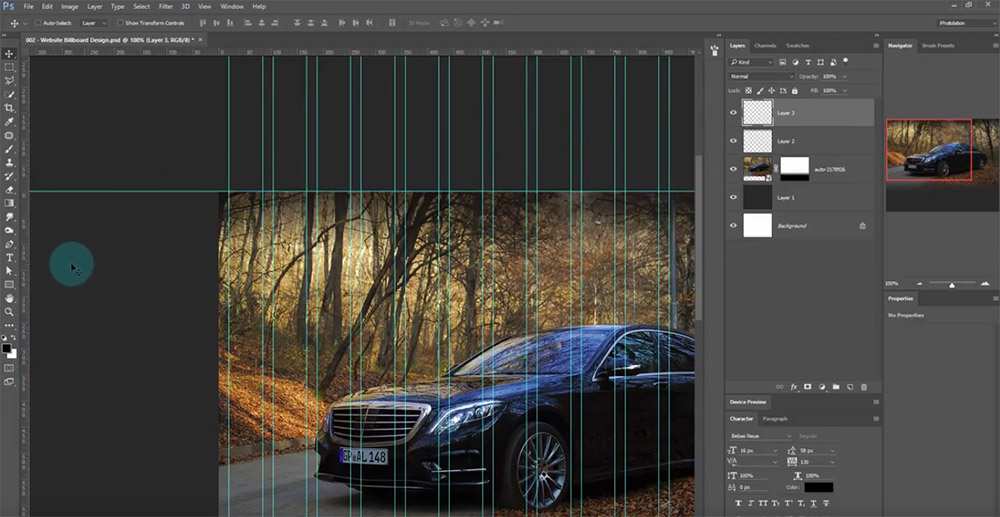The image size is (1000, 517).
Task: Click the black text Color swatch
Action: click(819, 487)
